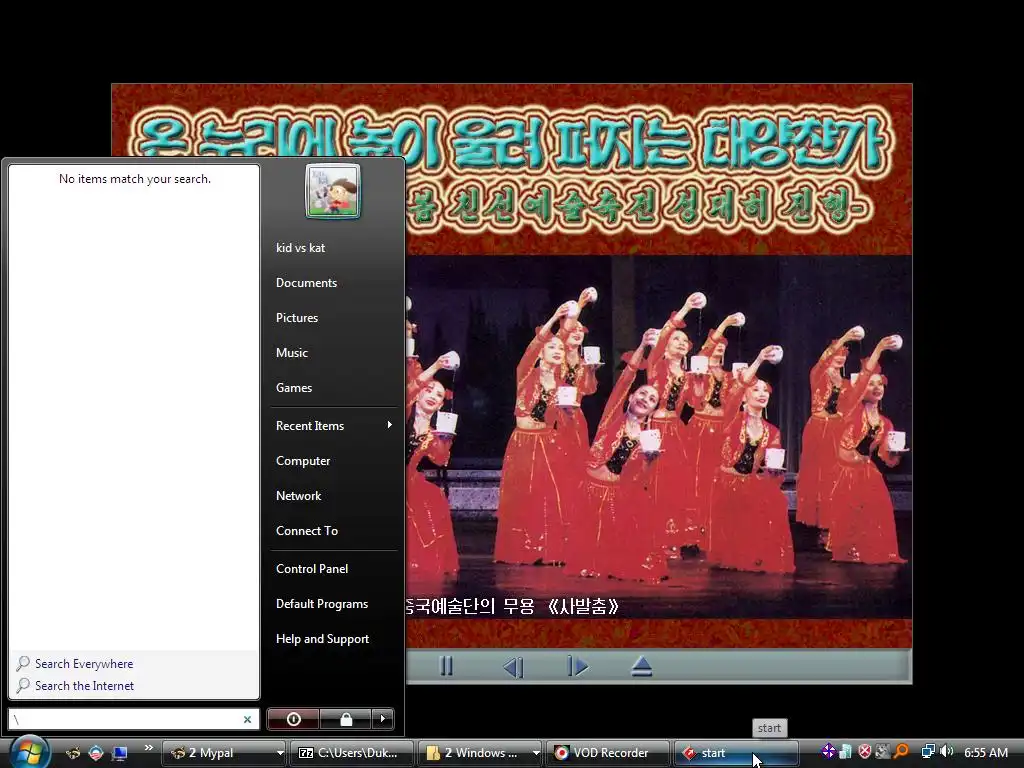Expand the quick launch overflow chevron
Viewport: 1024px width, 768px height.
coord(148,748)
